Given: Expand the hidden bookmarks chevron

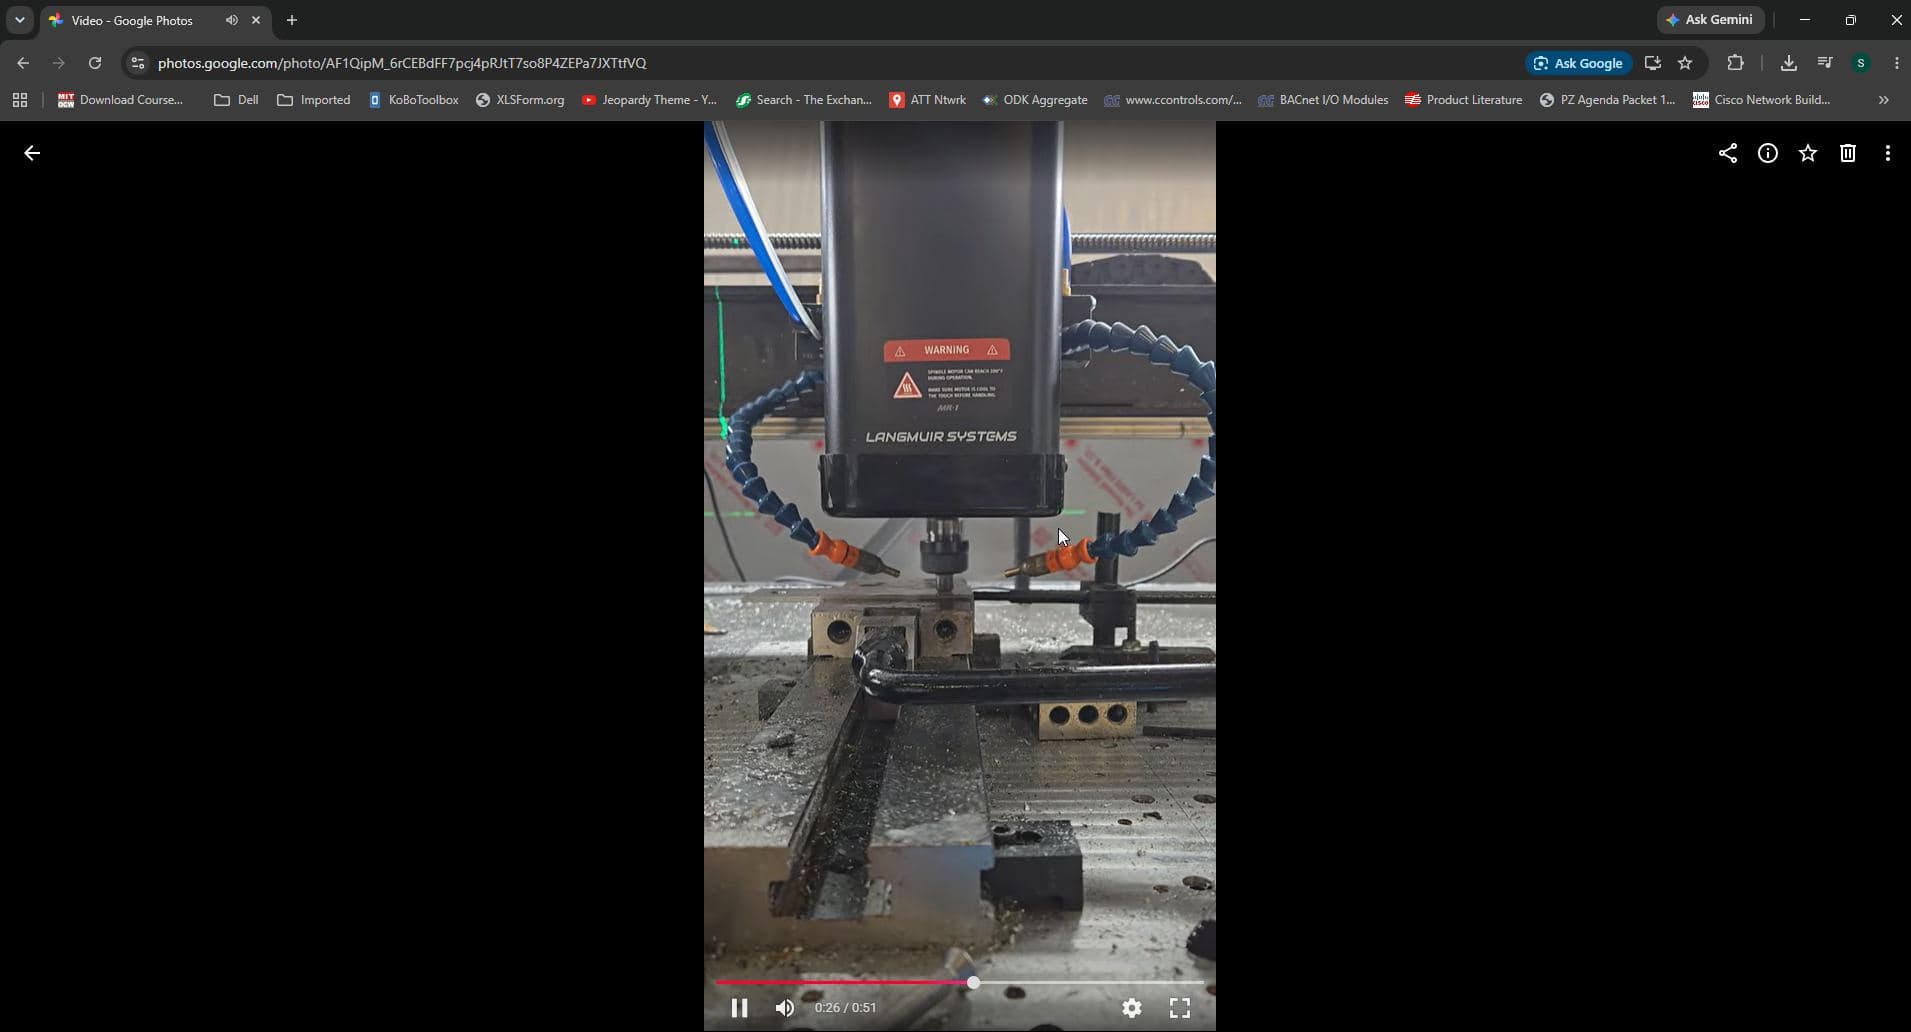Looking at the screenshot, I should point(1884,100).
